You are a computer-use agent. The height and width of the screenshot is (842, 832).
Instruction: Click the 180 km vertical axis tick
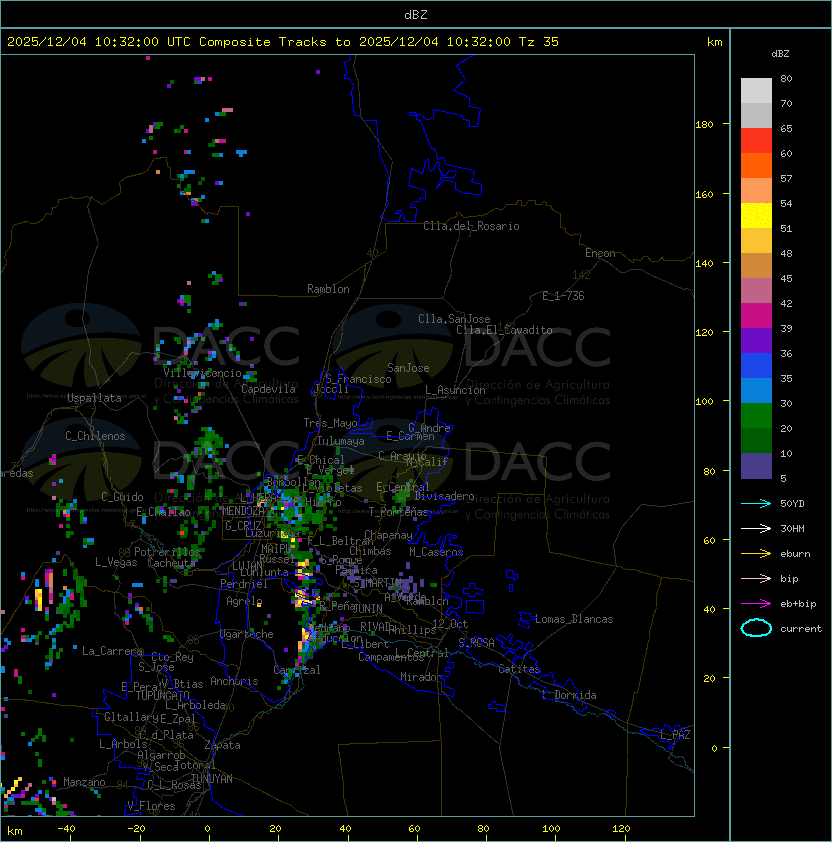coord(704,125)
